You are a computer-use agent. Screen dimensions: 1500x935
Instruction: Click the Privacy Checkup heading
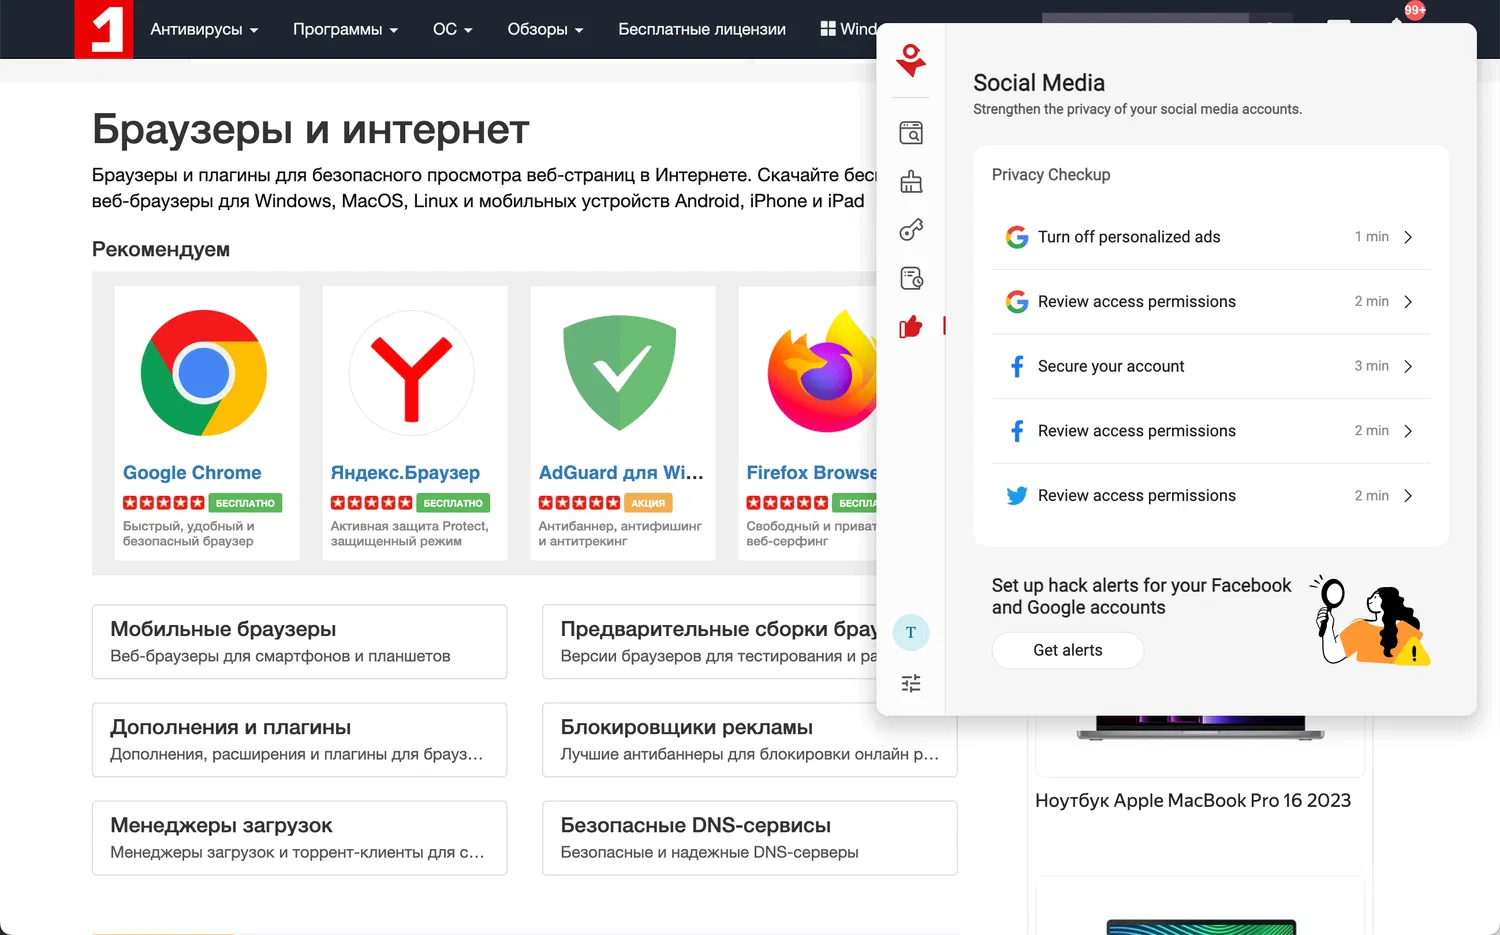click(1051, 175)
